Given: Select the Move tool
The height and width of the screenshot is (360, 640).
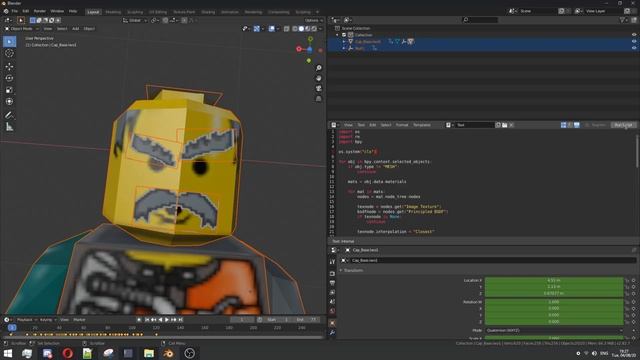Looking at the screenshot, I should pyautogui.click(x=9, y=66).
